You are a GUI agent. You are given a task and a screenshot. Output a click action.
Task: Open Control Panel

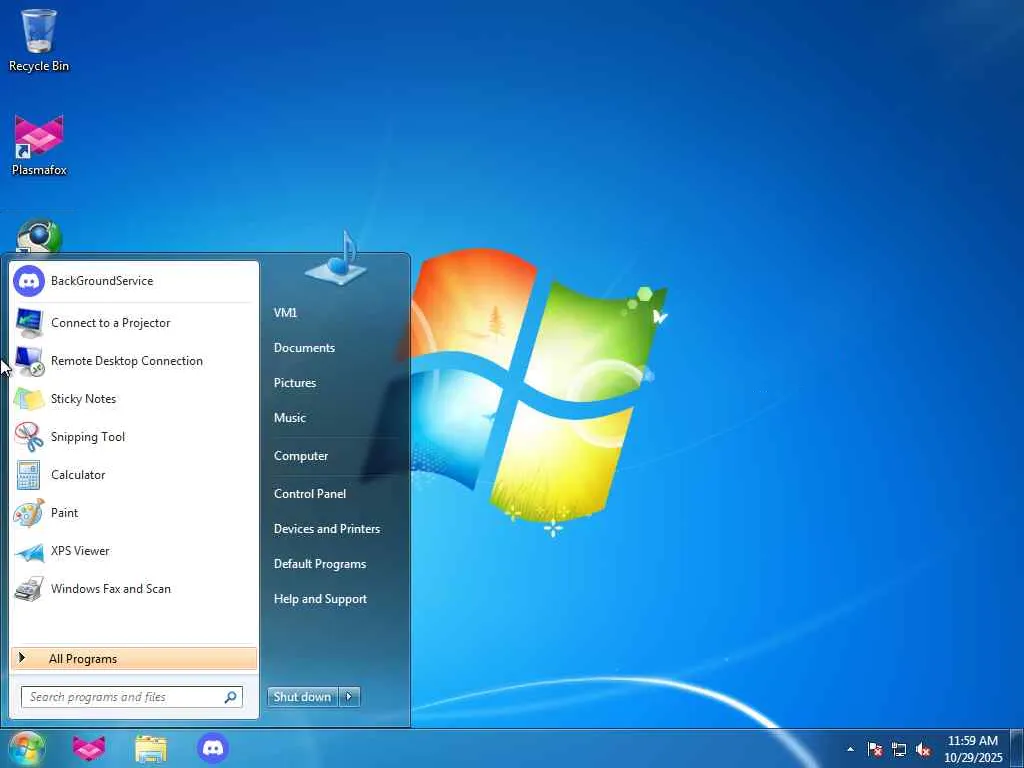pos(310,494)
